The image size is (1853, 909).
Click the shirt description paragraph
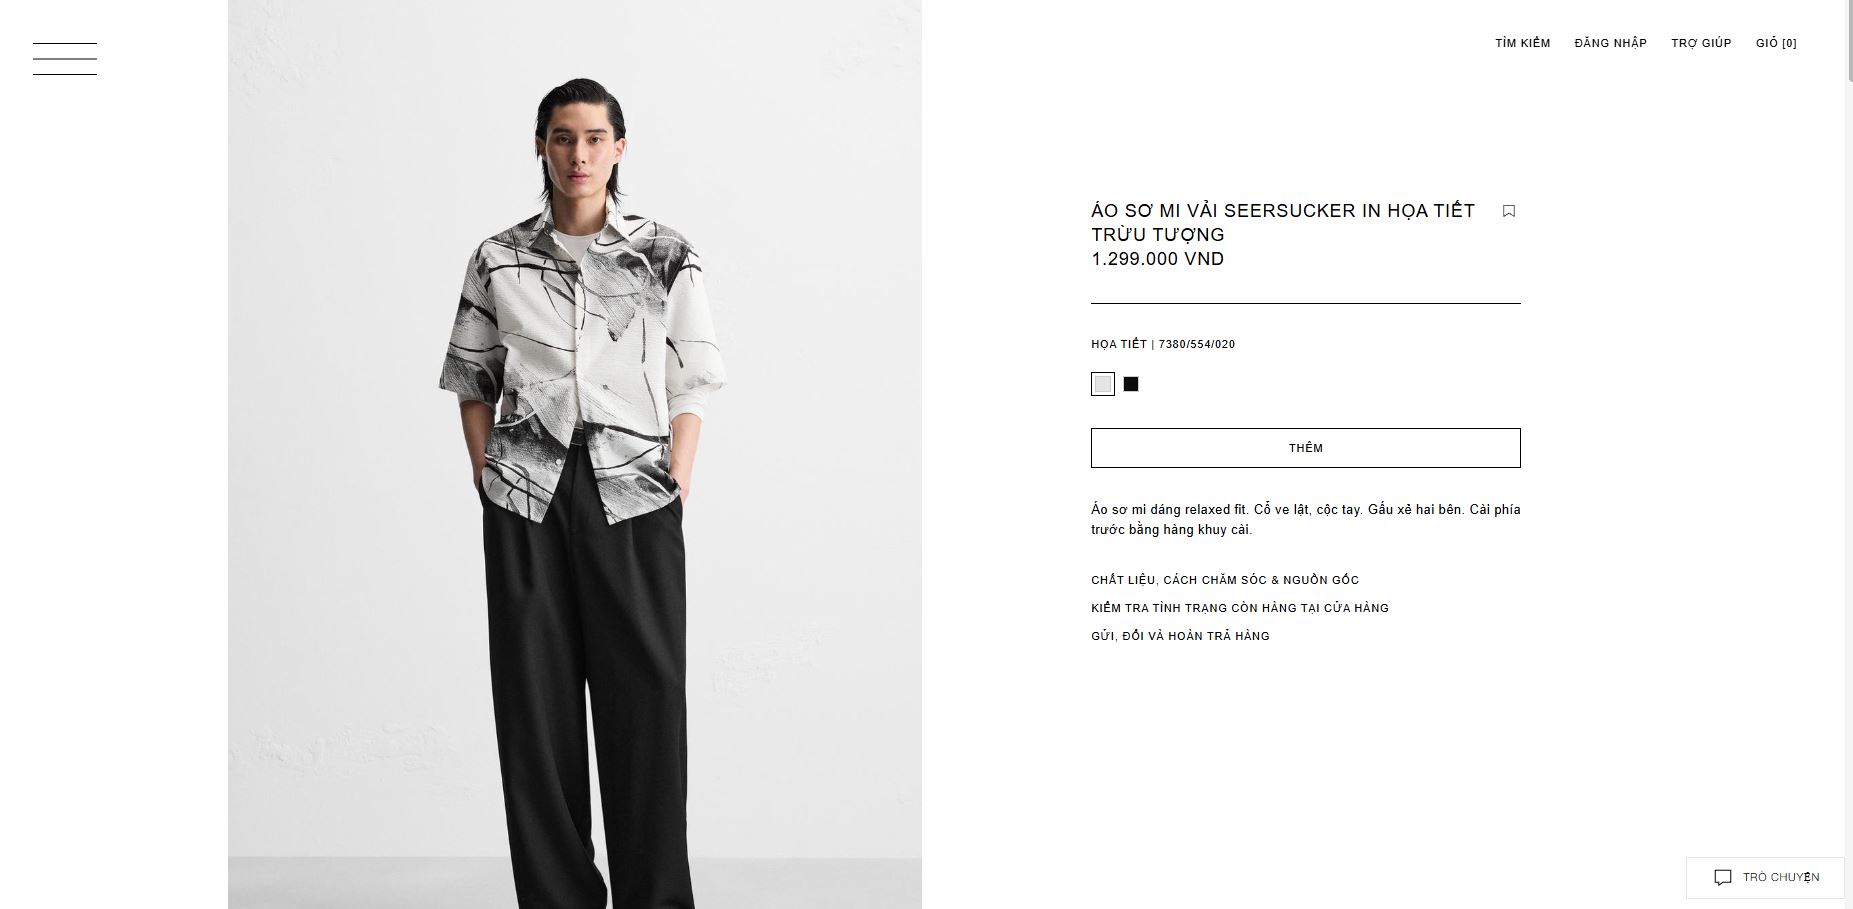(x=1306, y=519)
